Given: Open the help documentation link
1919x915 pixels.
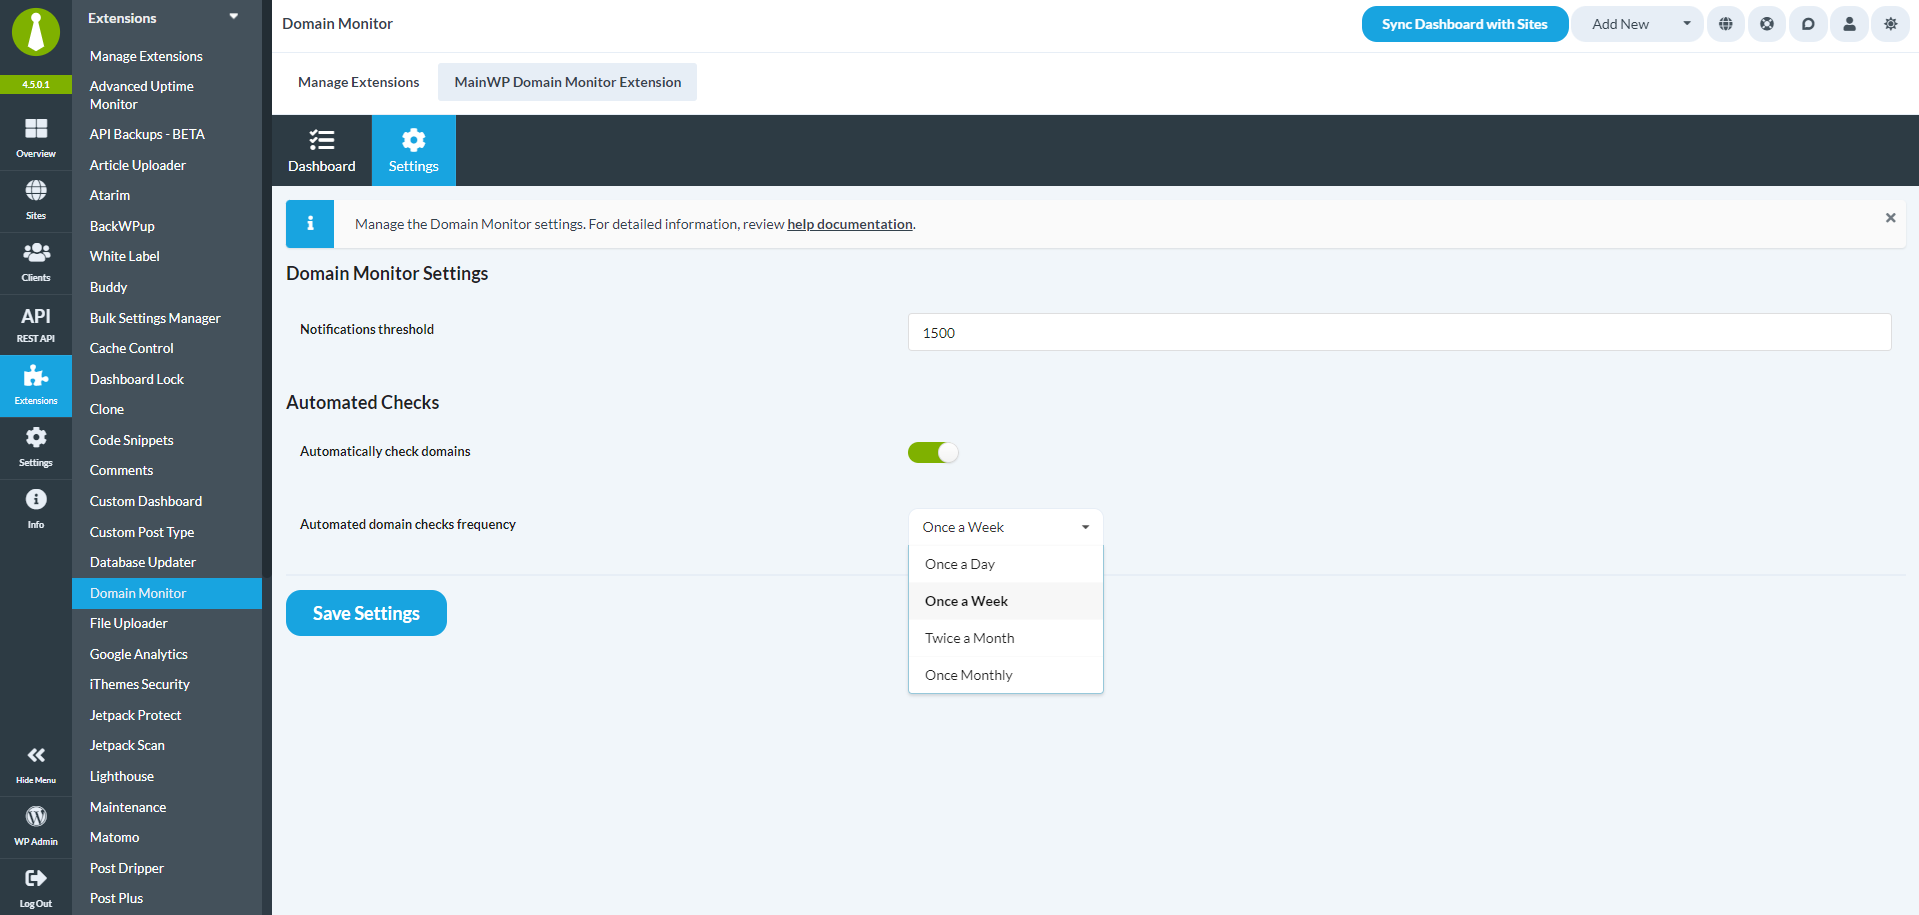Looking at the screenshot, I should click(x=850, y=224).
